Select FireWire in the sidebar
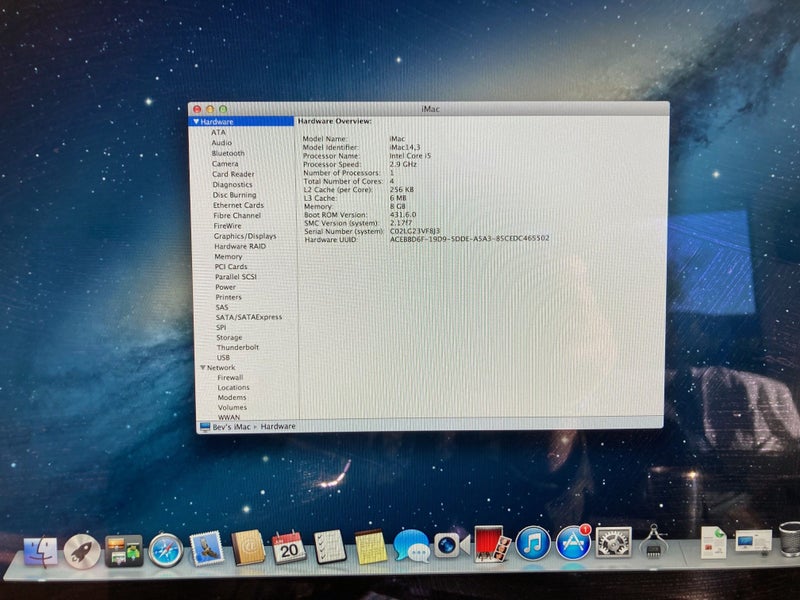 point(228,226)
